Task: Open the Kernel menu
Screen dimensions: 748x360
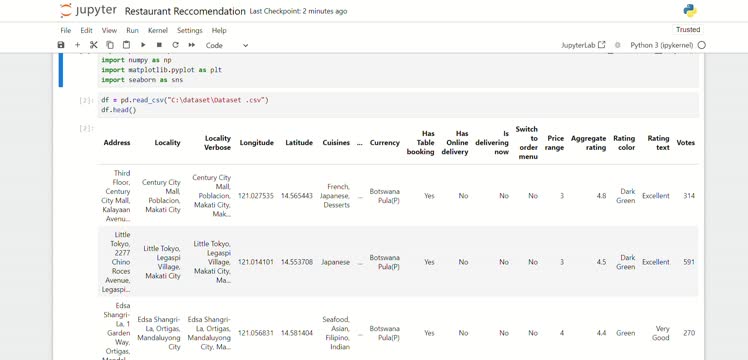Action: [x=158, y=30]
